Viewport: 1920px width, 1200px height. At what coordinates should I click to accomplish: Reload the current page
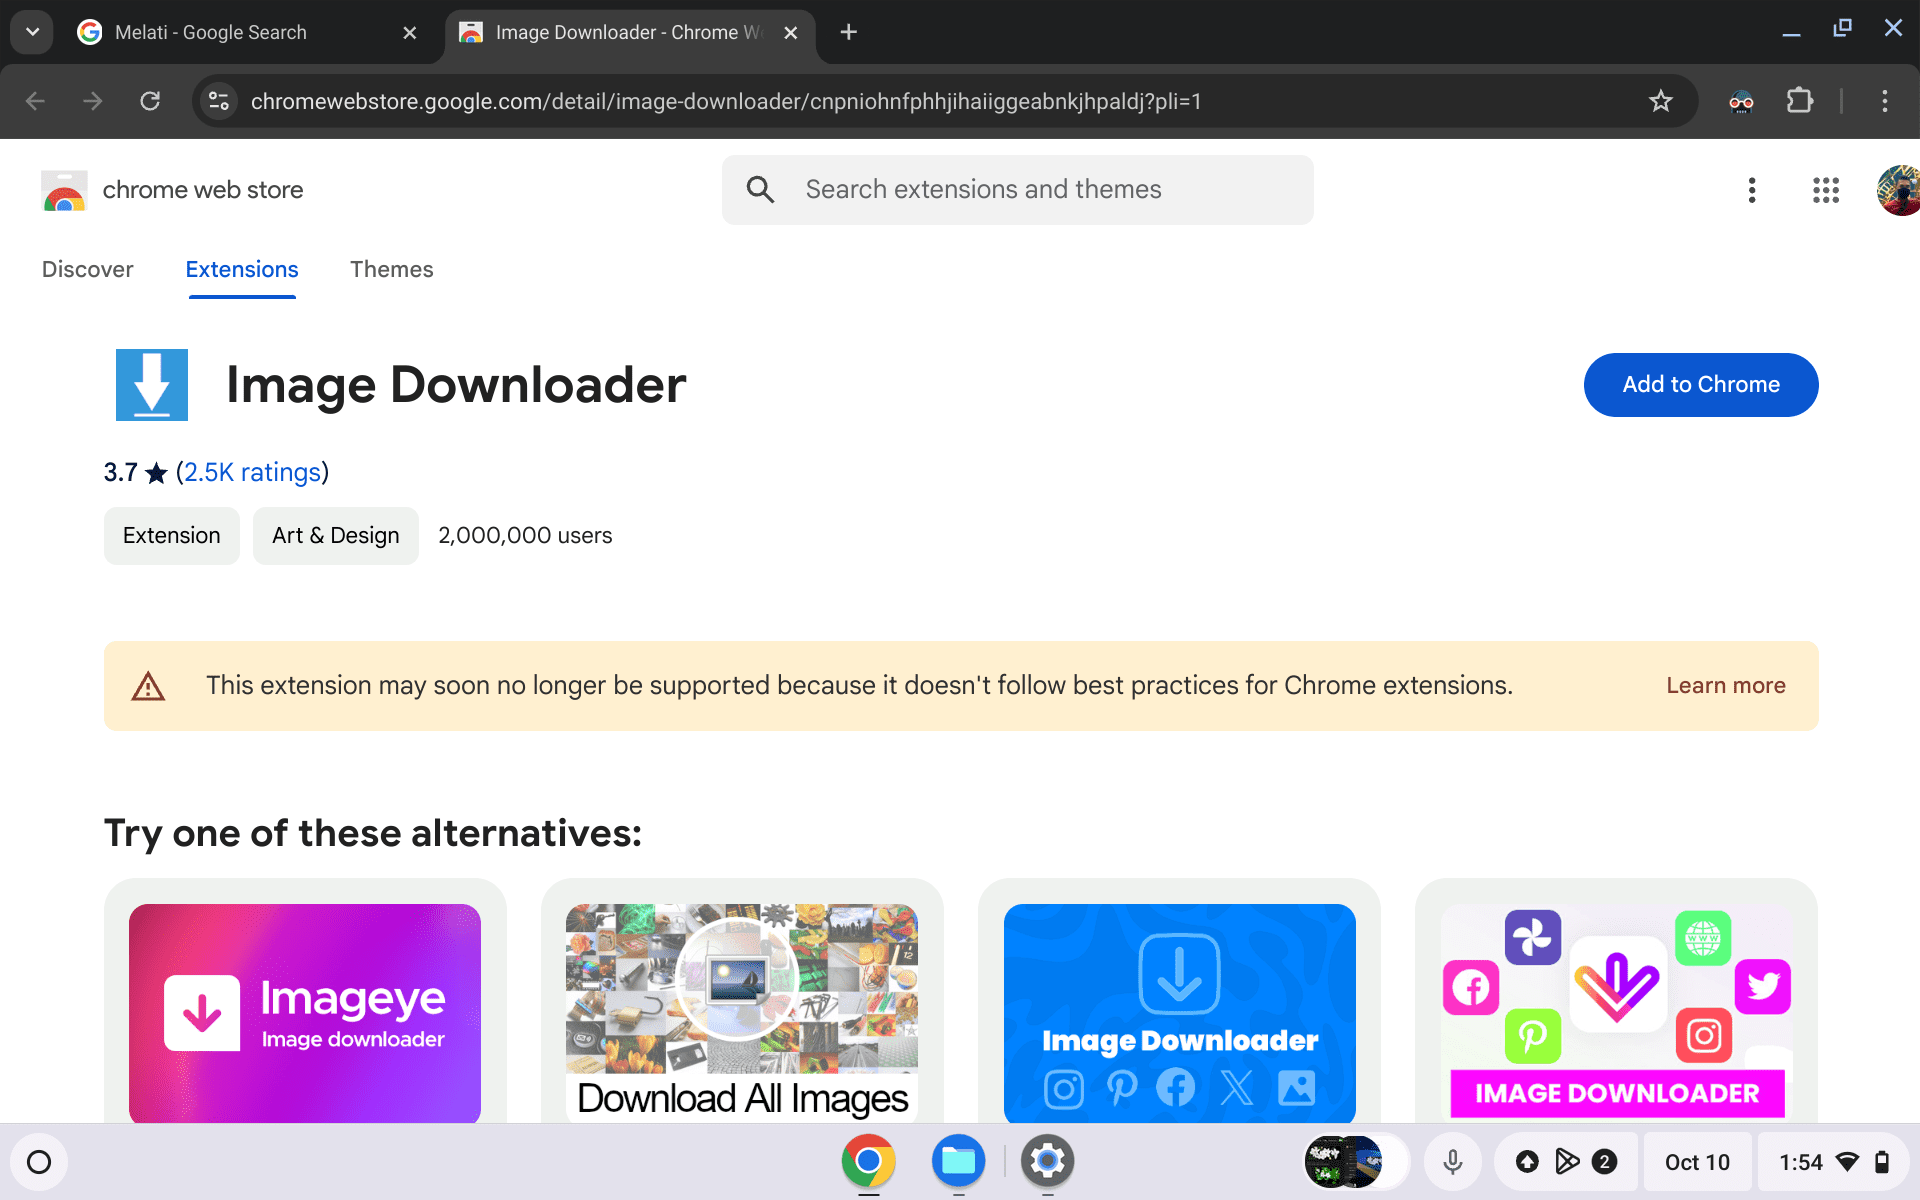[x=150, y=101]
